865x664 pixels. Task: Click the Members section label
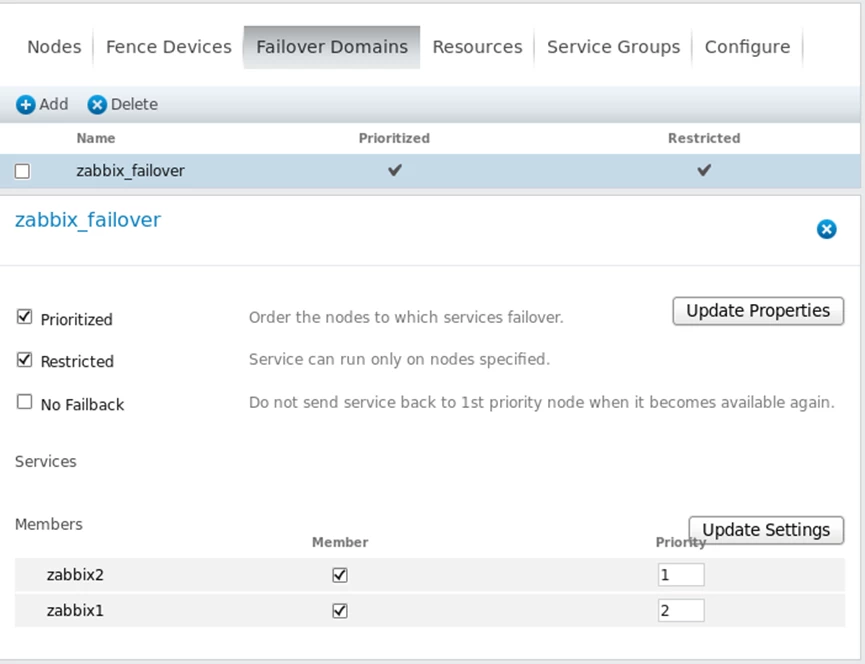click(49, 524)
